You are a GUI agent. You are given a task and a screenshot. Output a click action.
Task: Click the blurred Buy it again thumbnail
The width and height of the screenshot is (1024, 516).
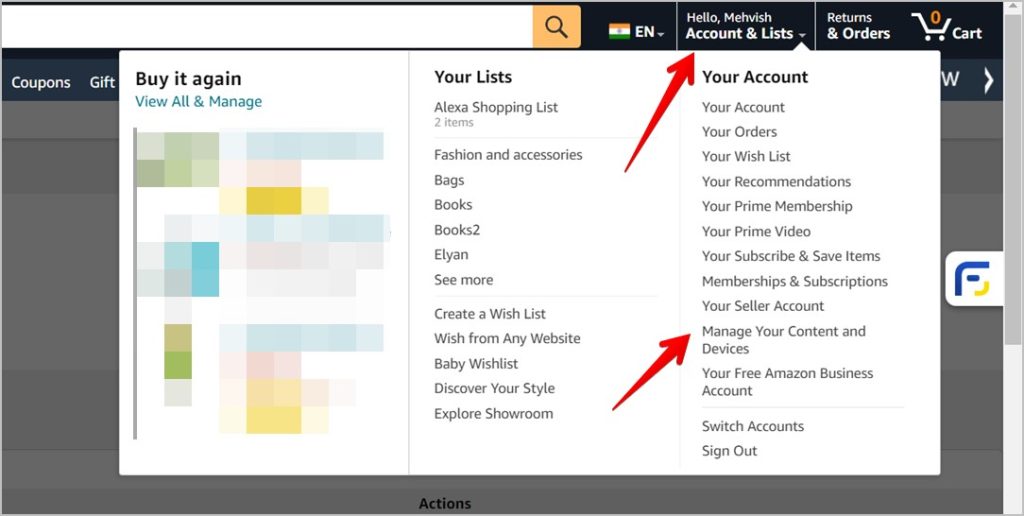[x=260, y=282]
